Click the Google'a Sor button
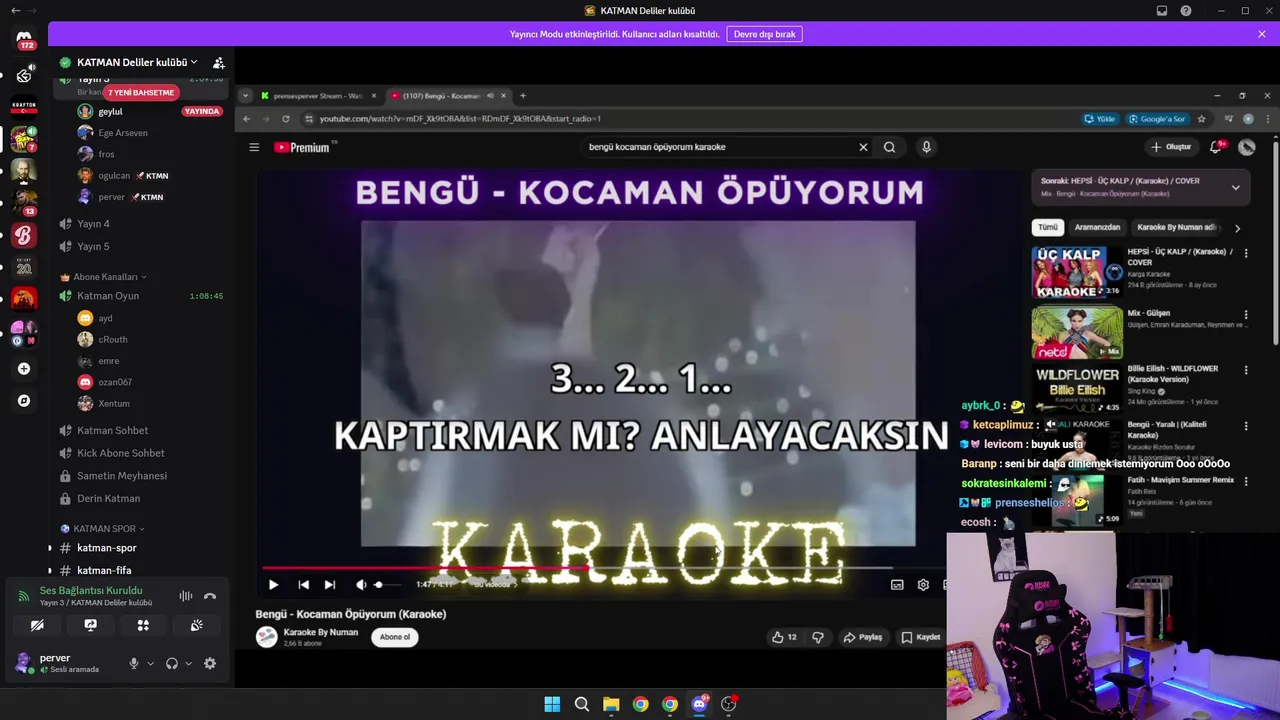Viewport: 1280px width, 720px height. pos(1158,119)
